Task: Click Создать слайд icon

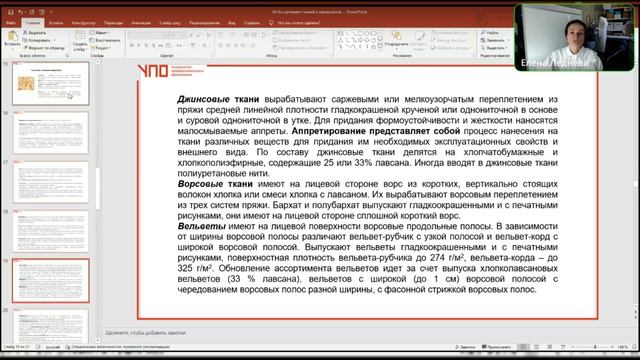Action: point(80,36)
